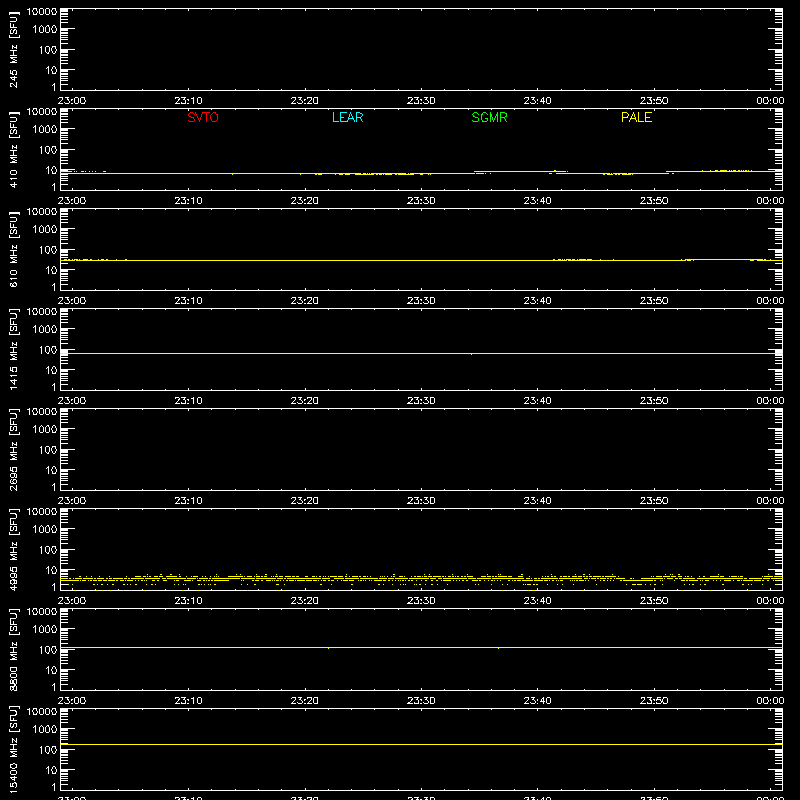Click the 100 tick on 610 MHz axis
800x800 pixels.
48,250
